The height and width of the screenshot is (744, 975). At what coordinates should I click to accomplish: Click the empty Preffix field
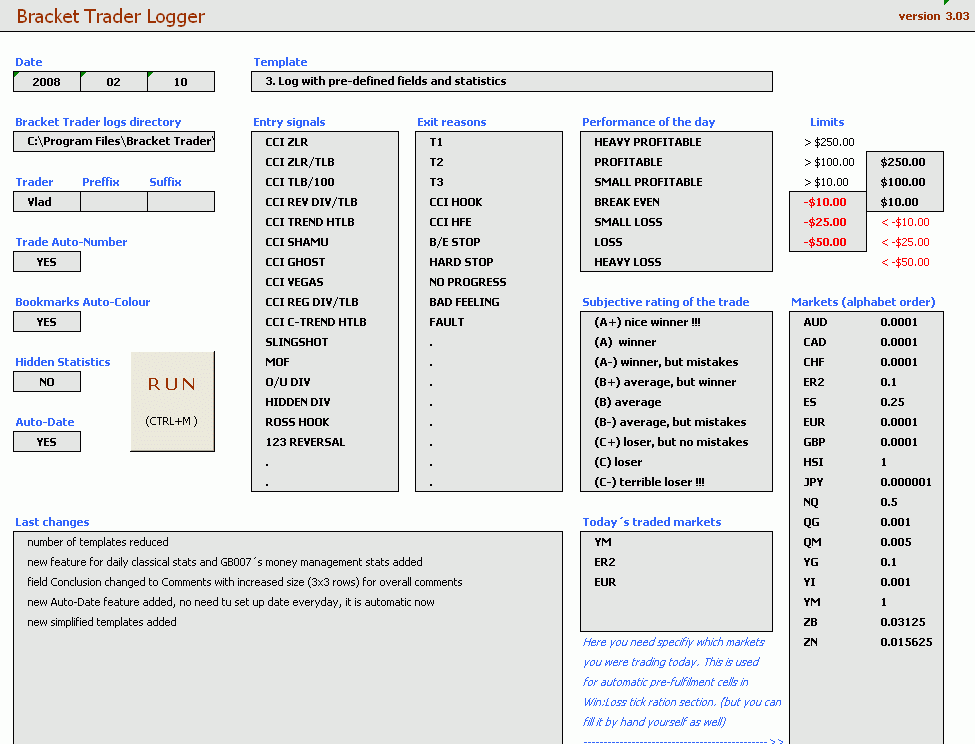(x=114, y=202)
